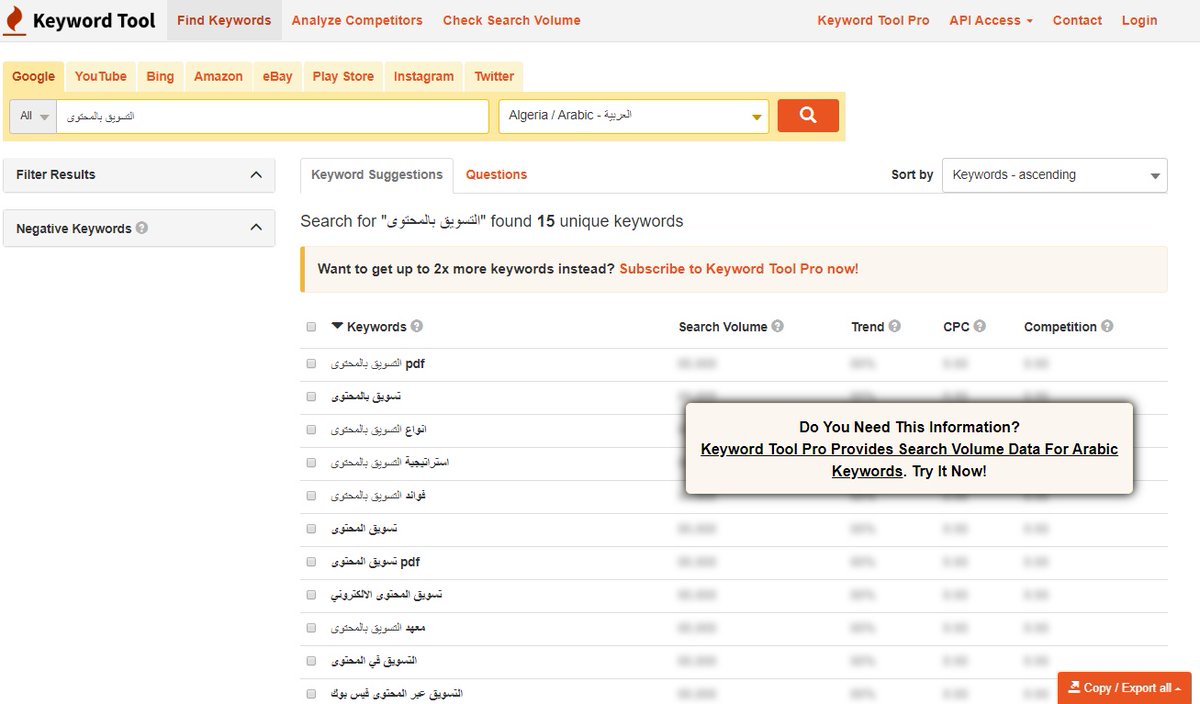Click the Arabic Keywords search volume popup link
Image resolution: width=1200 pixels, height=704 pixels.
point(909,460)
